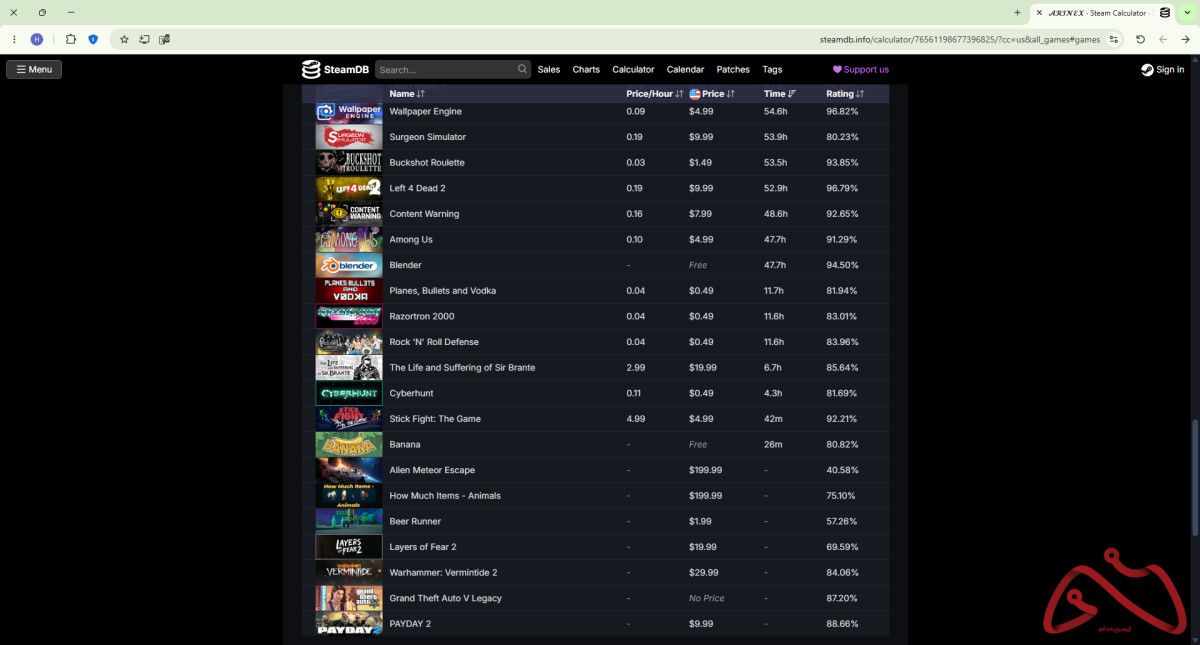Bookmark this page with star icon
Viewport: 1200px width, 645px height.
coord(124,39)
